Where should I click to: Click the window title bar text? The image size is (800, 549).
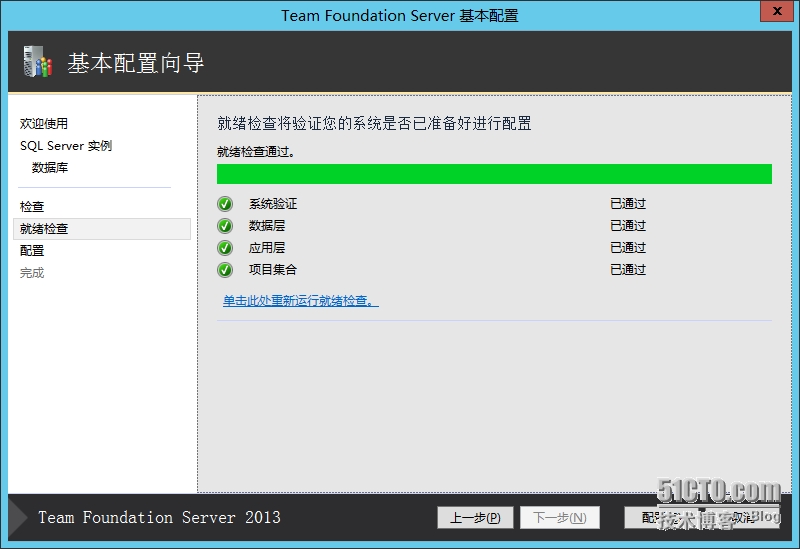[399, 16]
